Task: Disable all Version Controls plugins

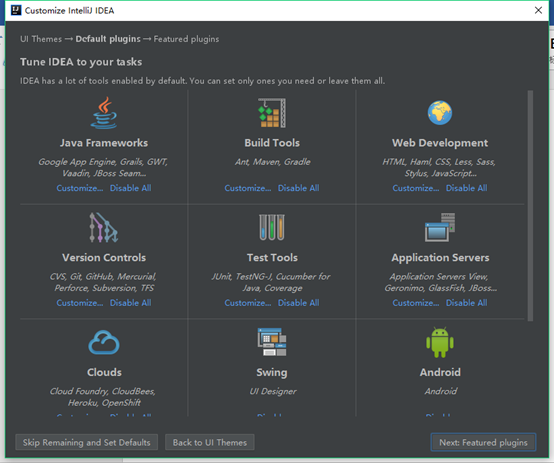Action: tap(130, 303)
